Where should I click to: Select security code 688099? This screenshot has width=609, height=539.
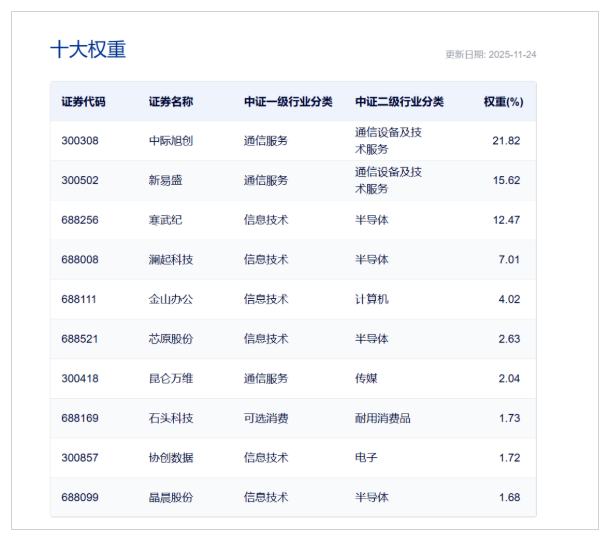[80, 497]
